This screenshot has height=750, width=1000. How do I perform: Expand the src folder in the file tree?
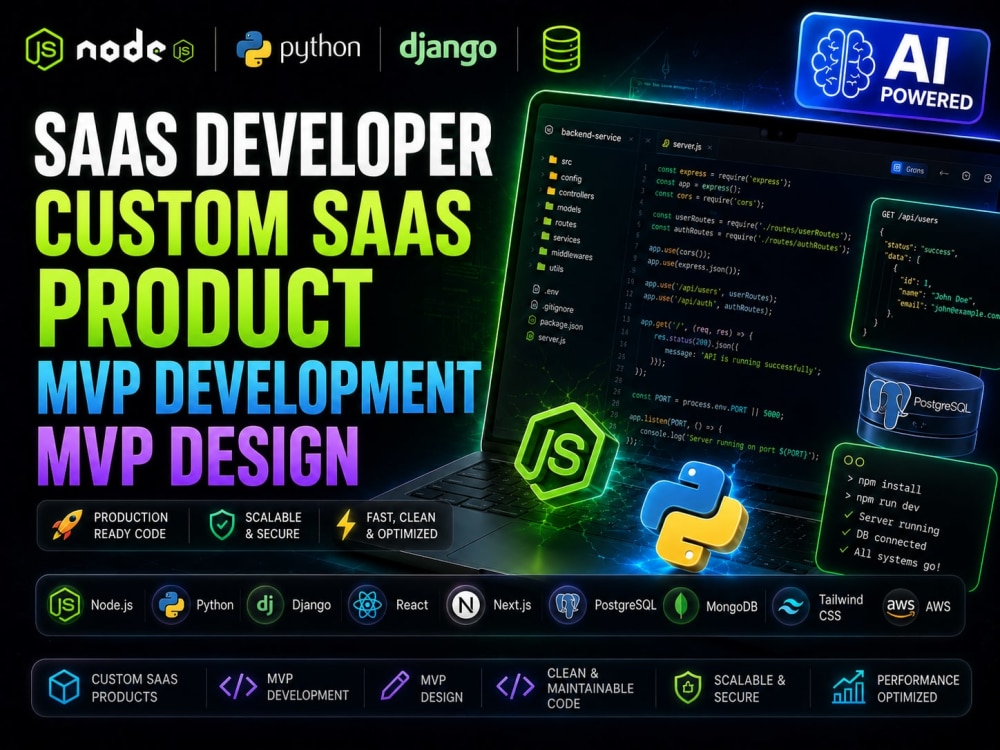click(559, 161)
